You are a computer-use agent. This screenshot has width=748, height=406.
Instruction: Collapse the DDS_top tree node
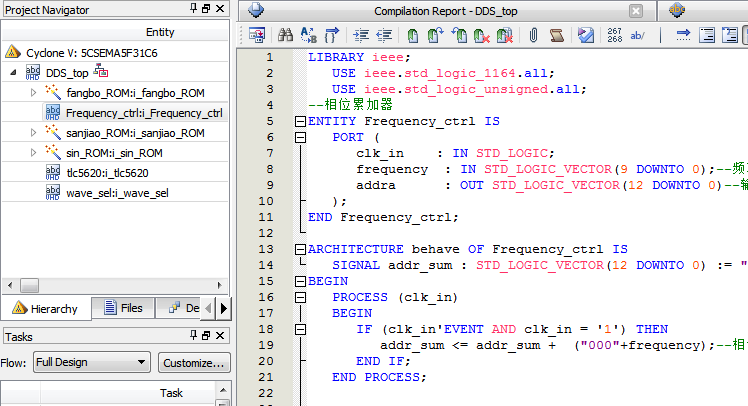(12, 73)
